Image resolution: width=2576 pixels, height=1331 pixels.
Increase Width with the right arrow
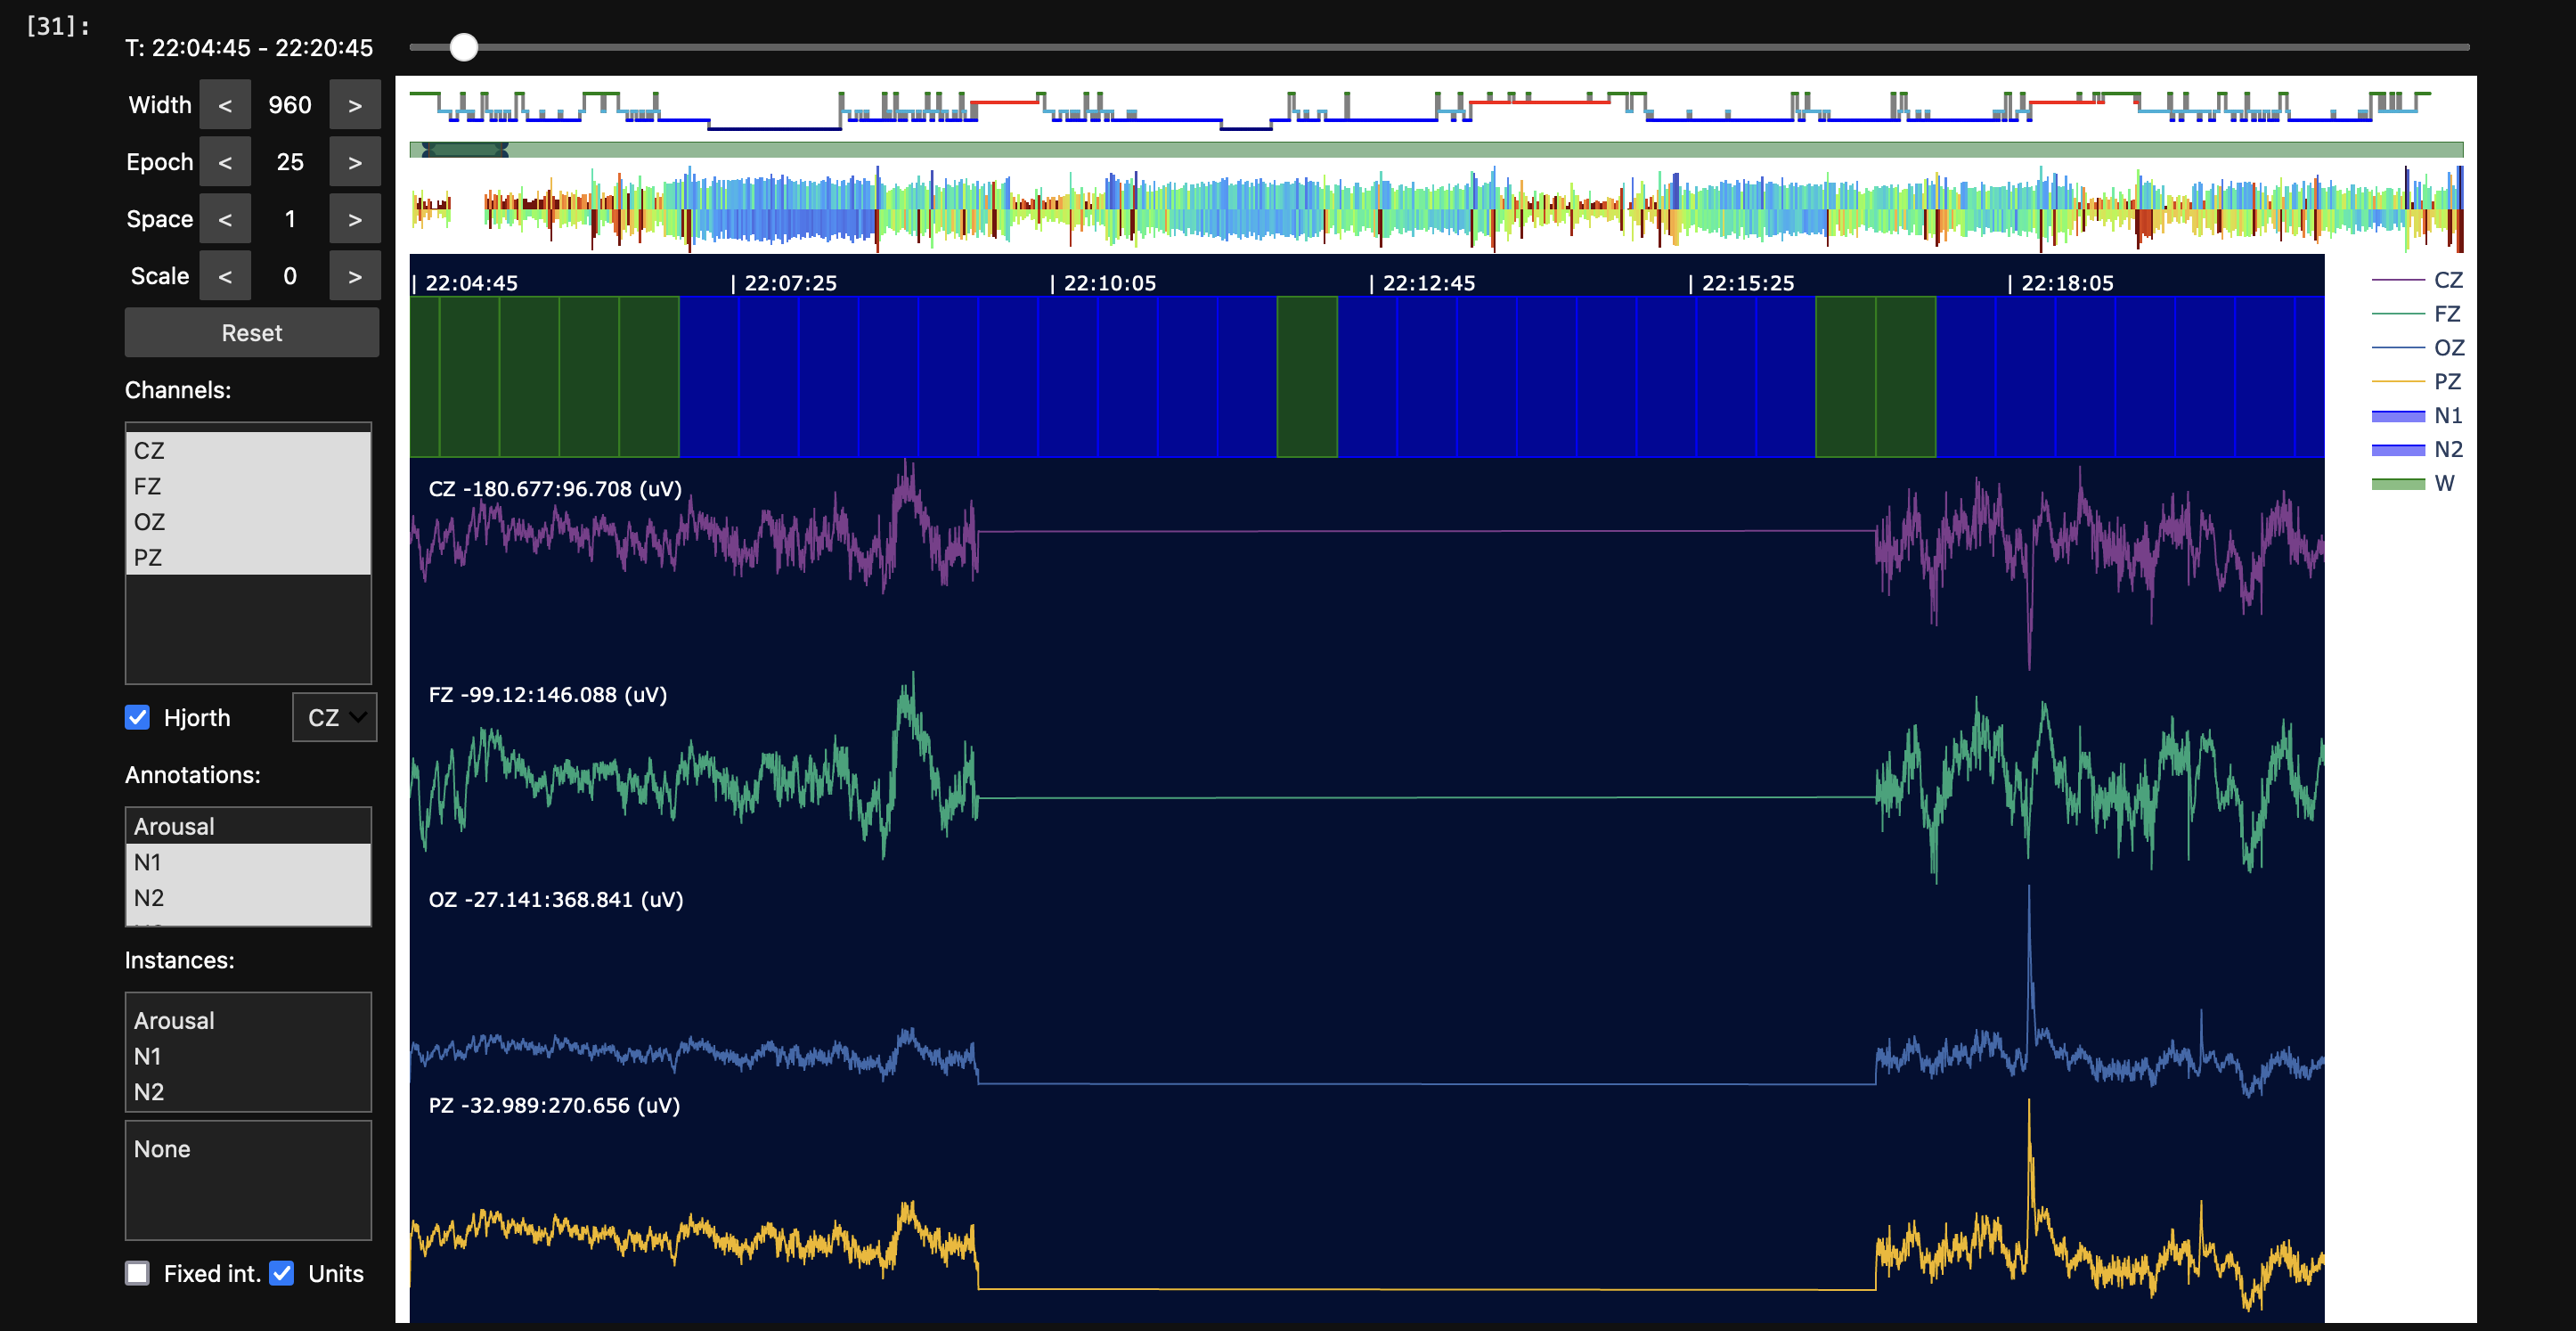tap(354, 105)
